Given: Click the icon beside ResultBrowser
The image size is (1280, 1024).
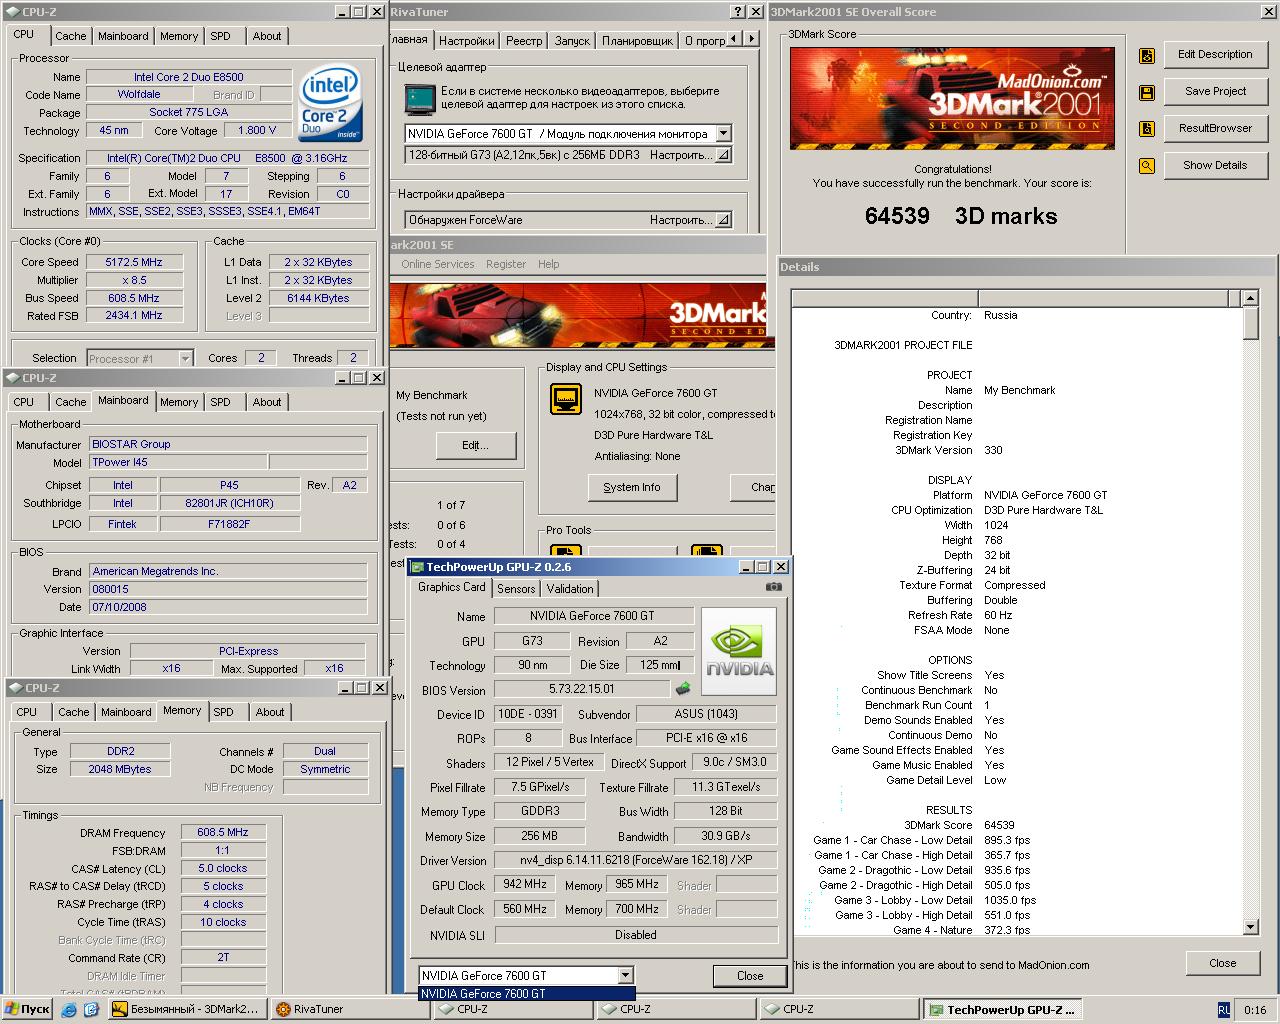Looking at the screenshot, I should [x=1147, y=129].
